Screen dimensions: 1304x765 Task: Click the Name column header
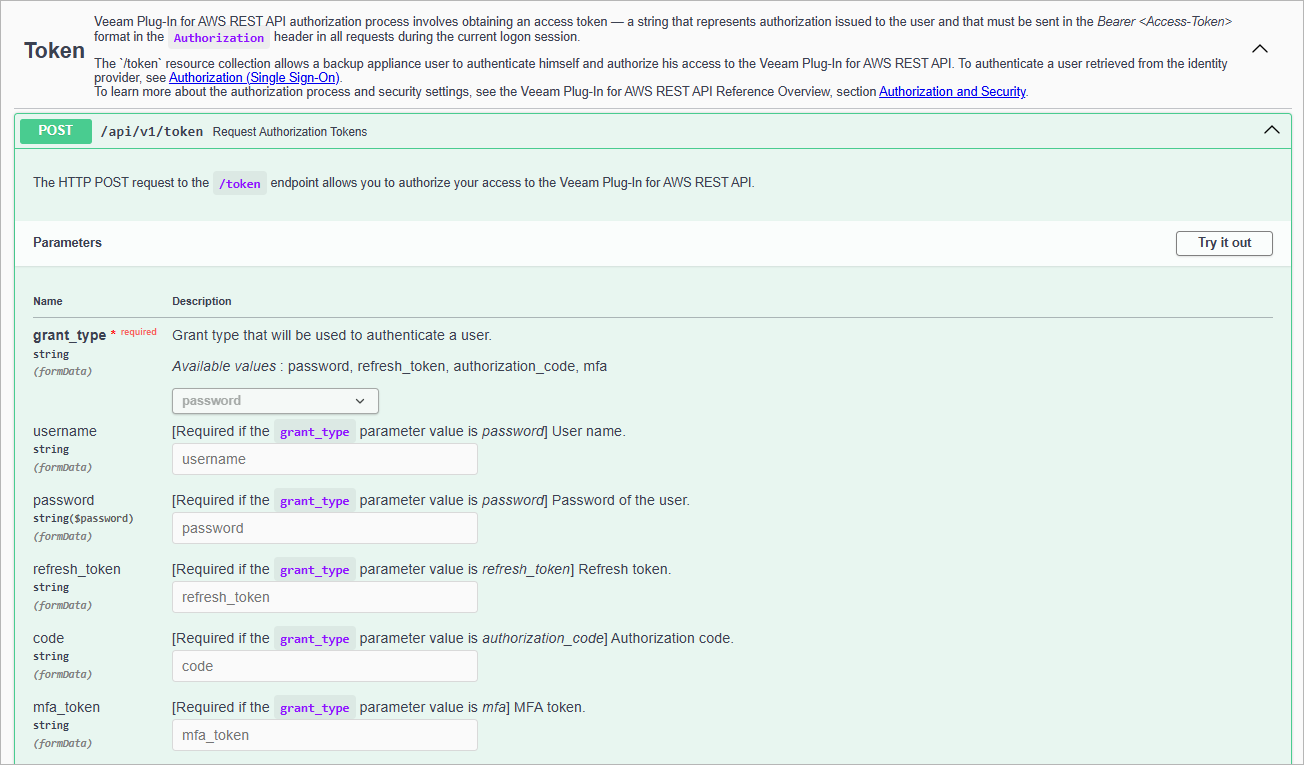(x=48, y=301)
